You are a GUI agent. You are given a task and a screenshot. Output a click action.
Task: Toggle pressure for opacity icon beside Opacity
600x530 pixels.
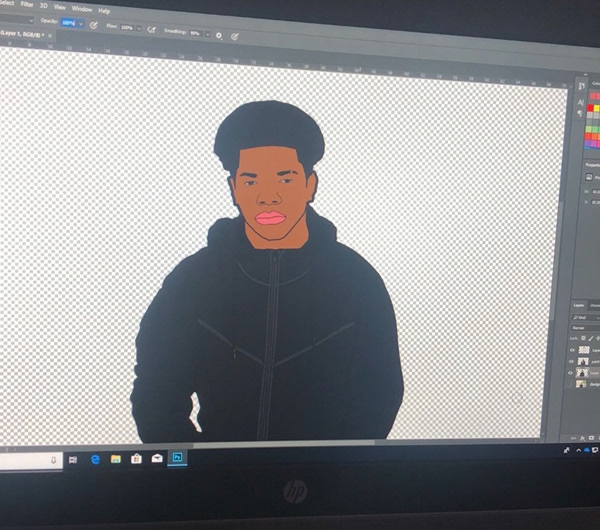[x=94, y=23]
